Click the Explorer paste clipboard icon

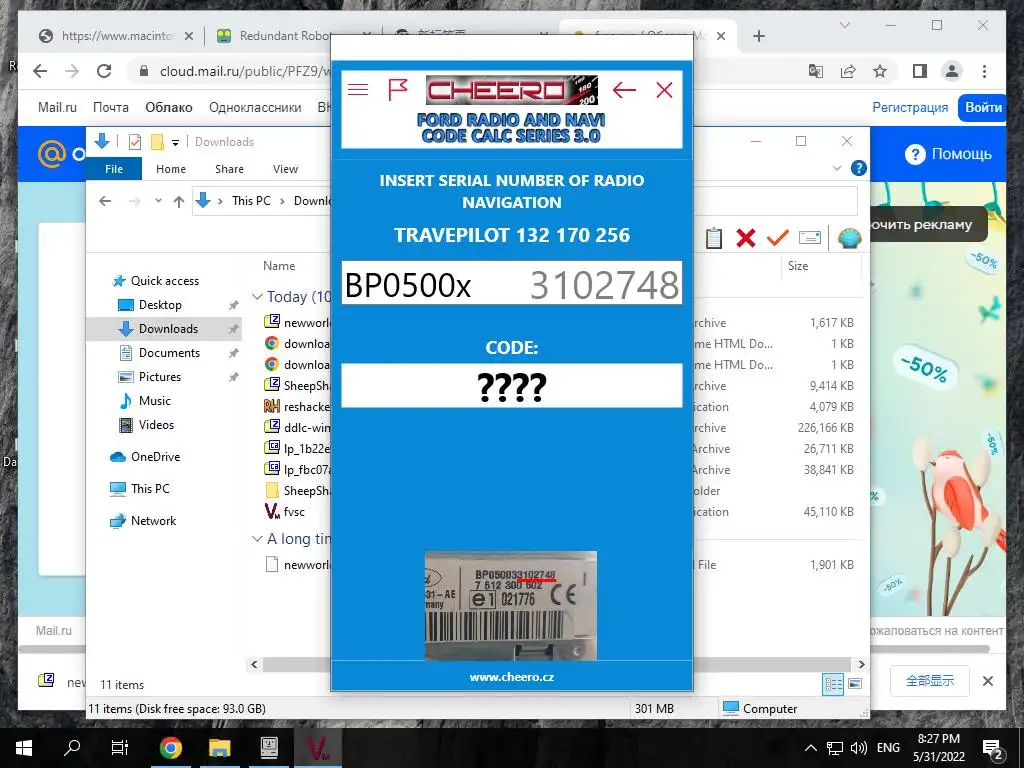pyautogui.click(x=714, y=238)
